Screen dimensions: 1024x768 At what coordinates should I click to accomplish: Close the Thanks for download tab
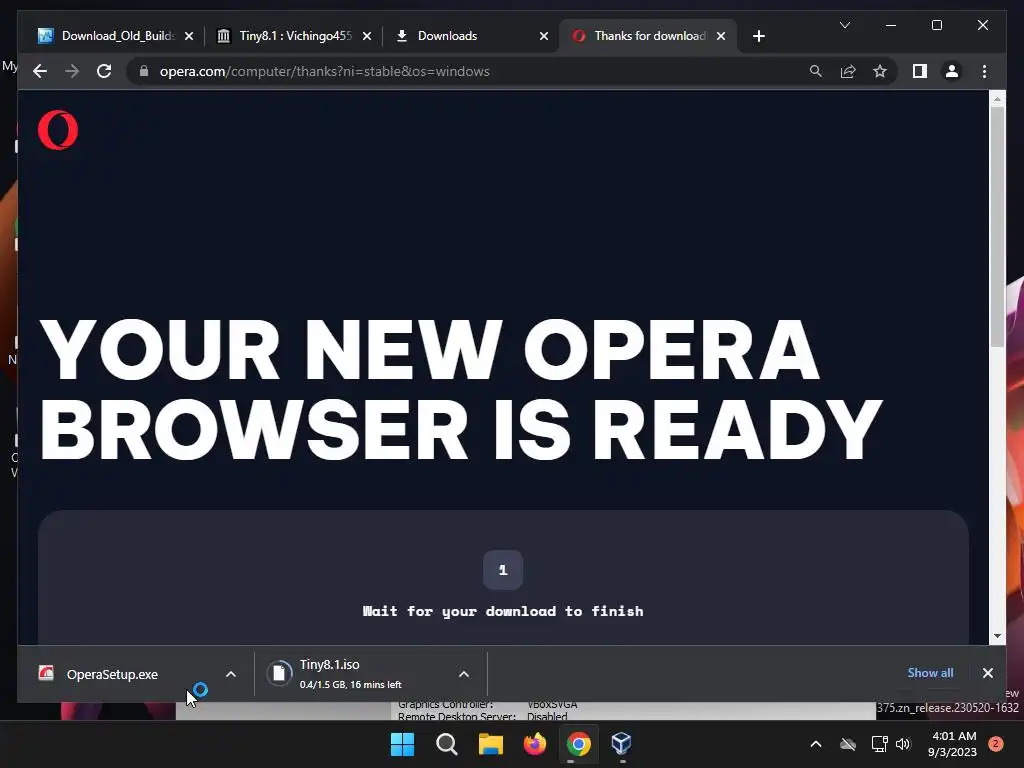click(x=721, y=36)
